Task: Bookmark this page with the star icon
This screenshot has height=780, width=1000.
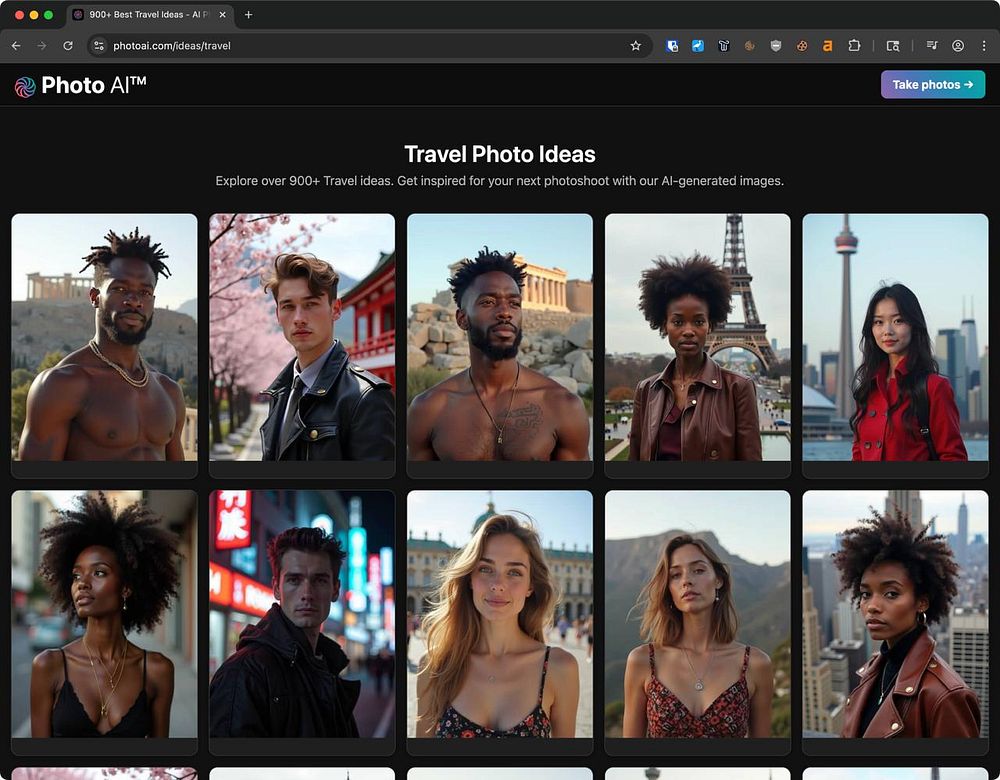Action: click(x=635, y=46)
